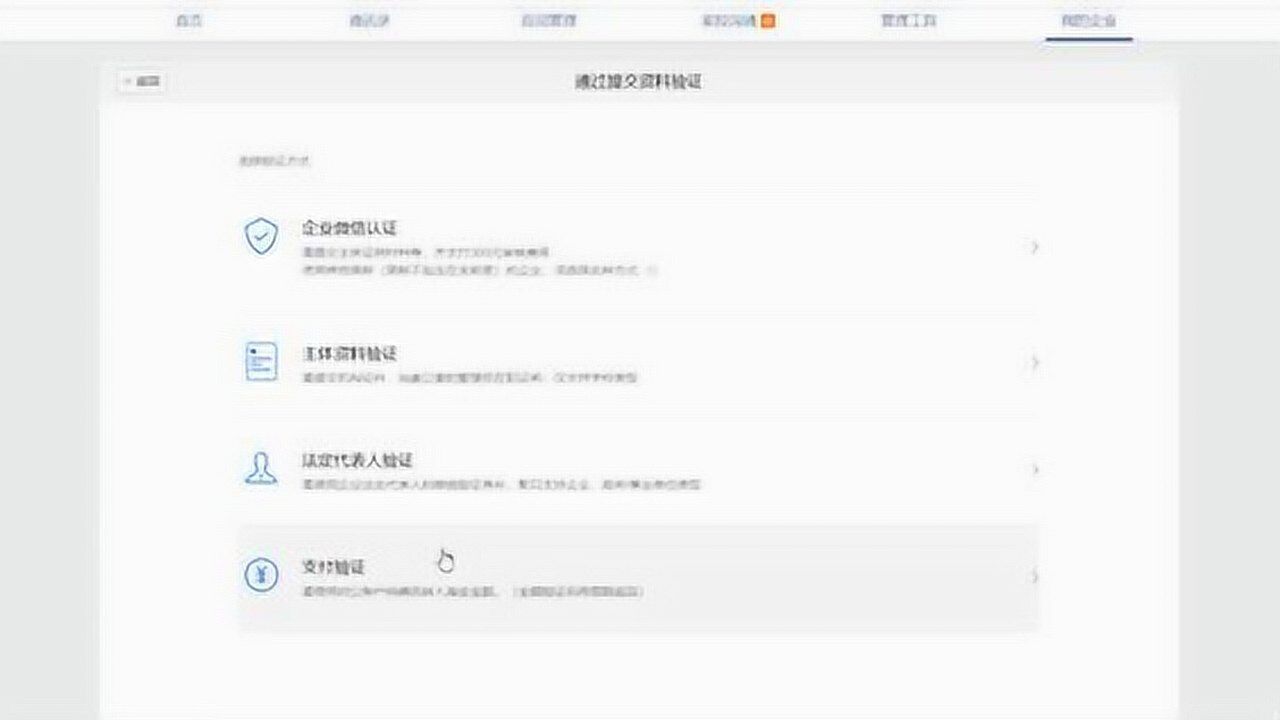Click the person icon for 法定代表人验证
This screenshot has height=720, width=1280.
(x=261, y=468)
